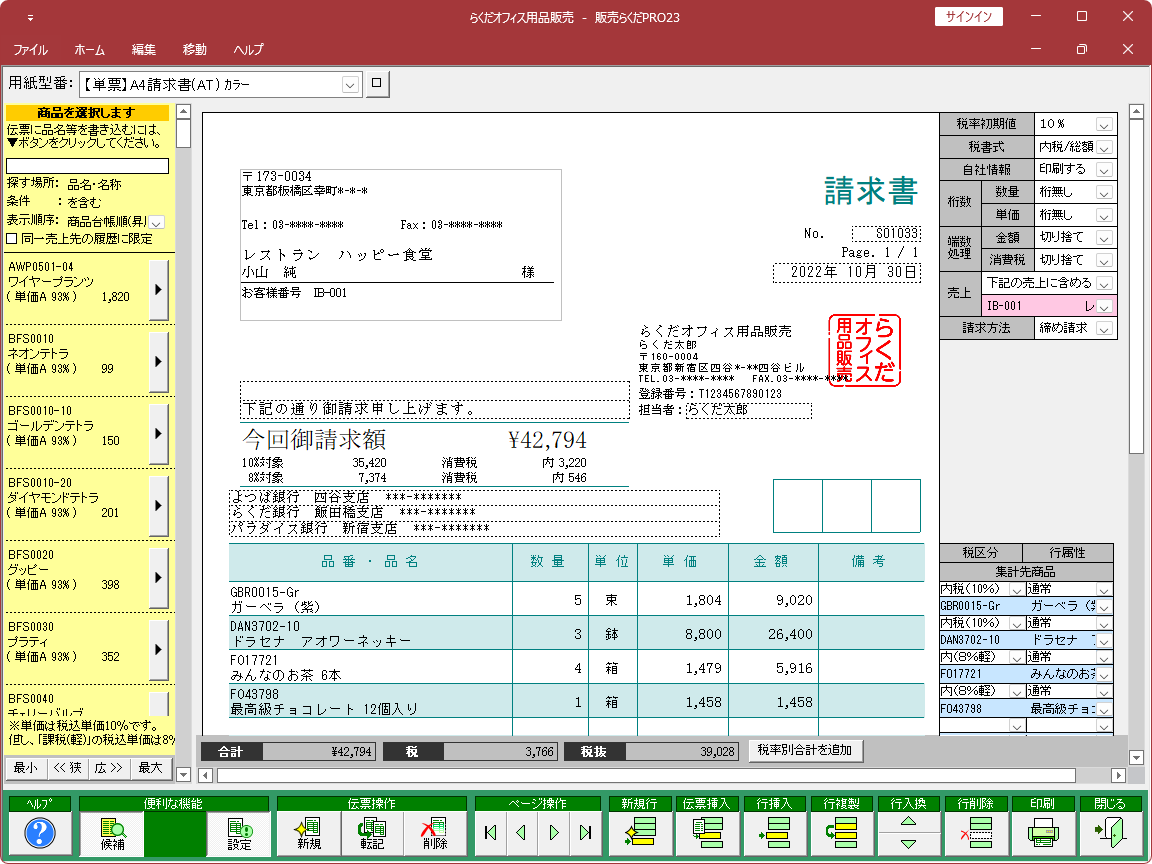
Task: Open the 消費税 切り捨て dropdown
Action: point(1104,261)
